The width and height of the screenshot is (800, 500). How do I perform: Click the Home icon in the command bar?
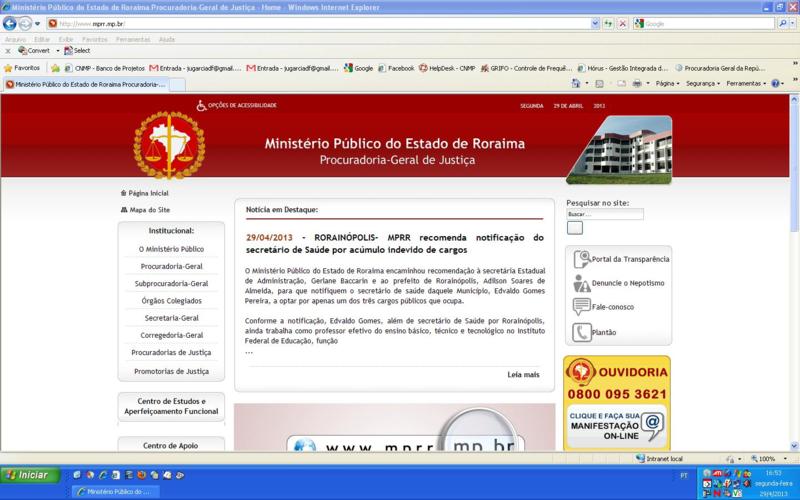click(x=576, y=83)
